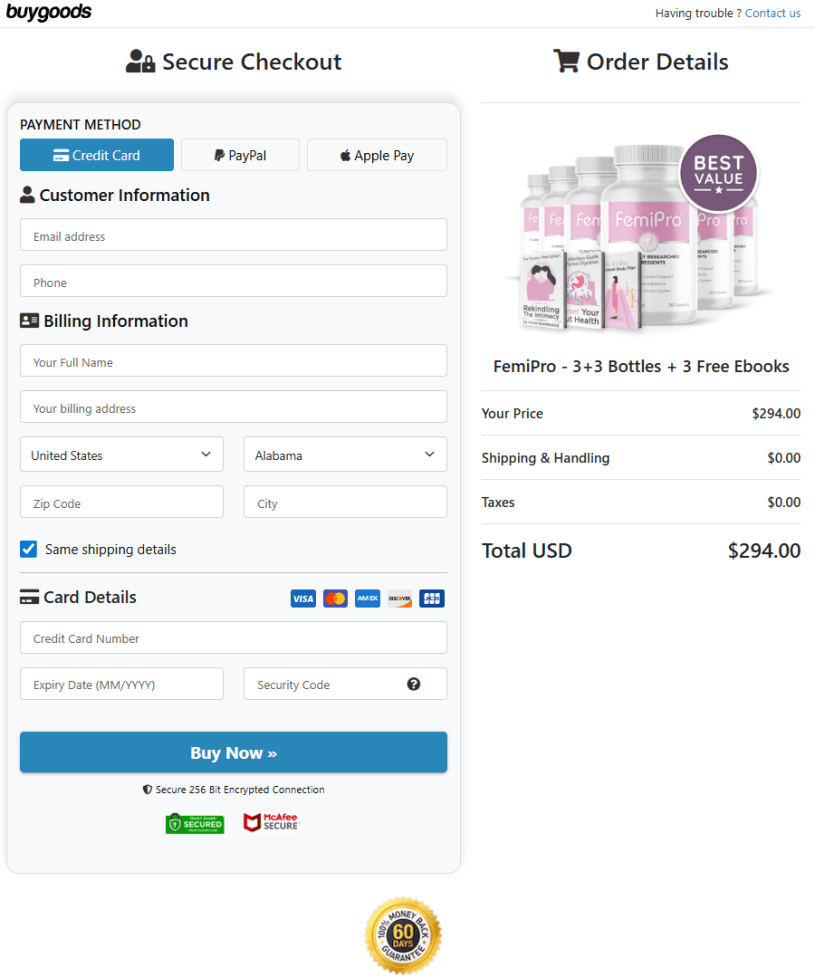
Task: Click the green Secured trust badge
Action: (x=195, y=824)
